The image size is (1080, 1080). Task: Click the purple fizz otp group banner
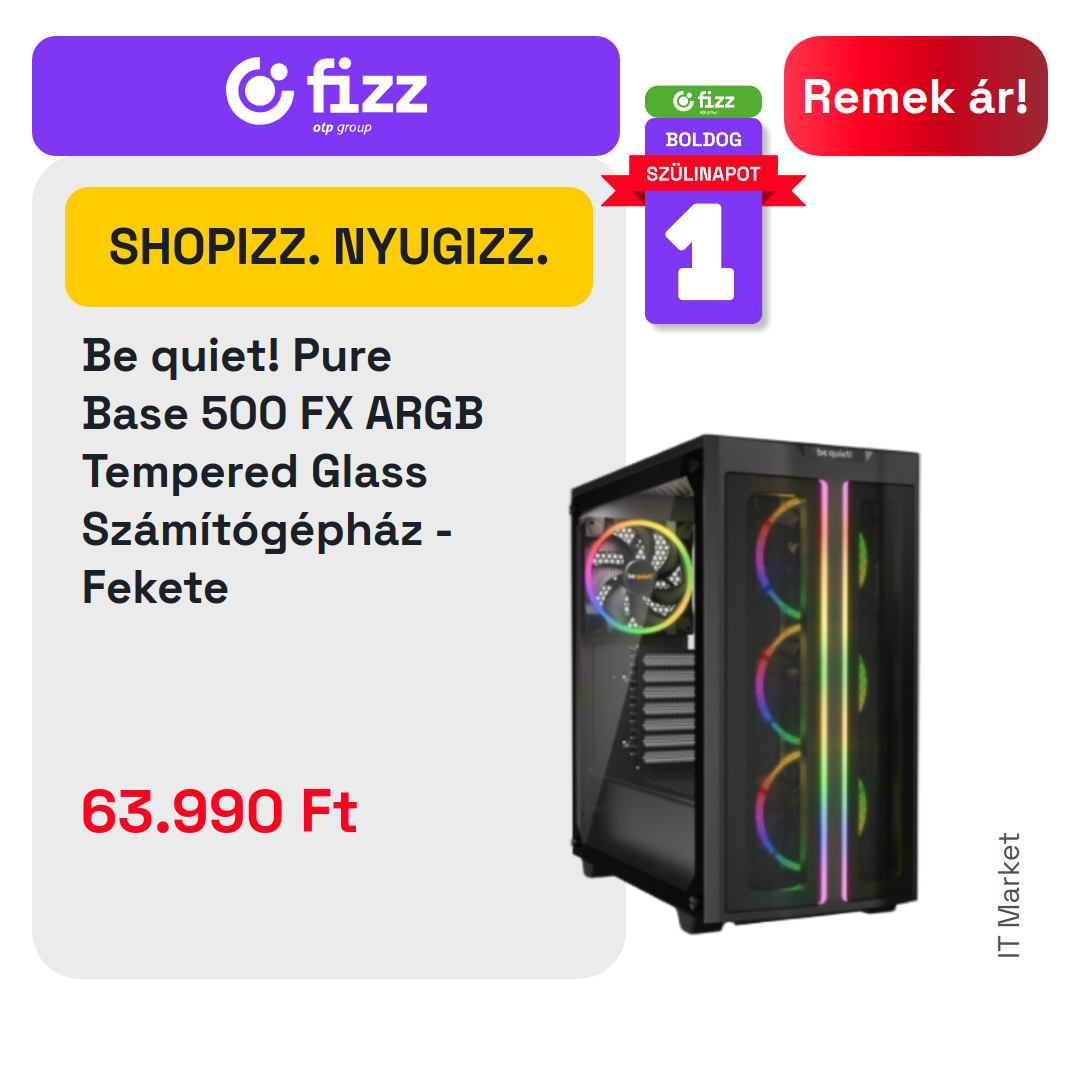pos(326,96)
